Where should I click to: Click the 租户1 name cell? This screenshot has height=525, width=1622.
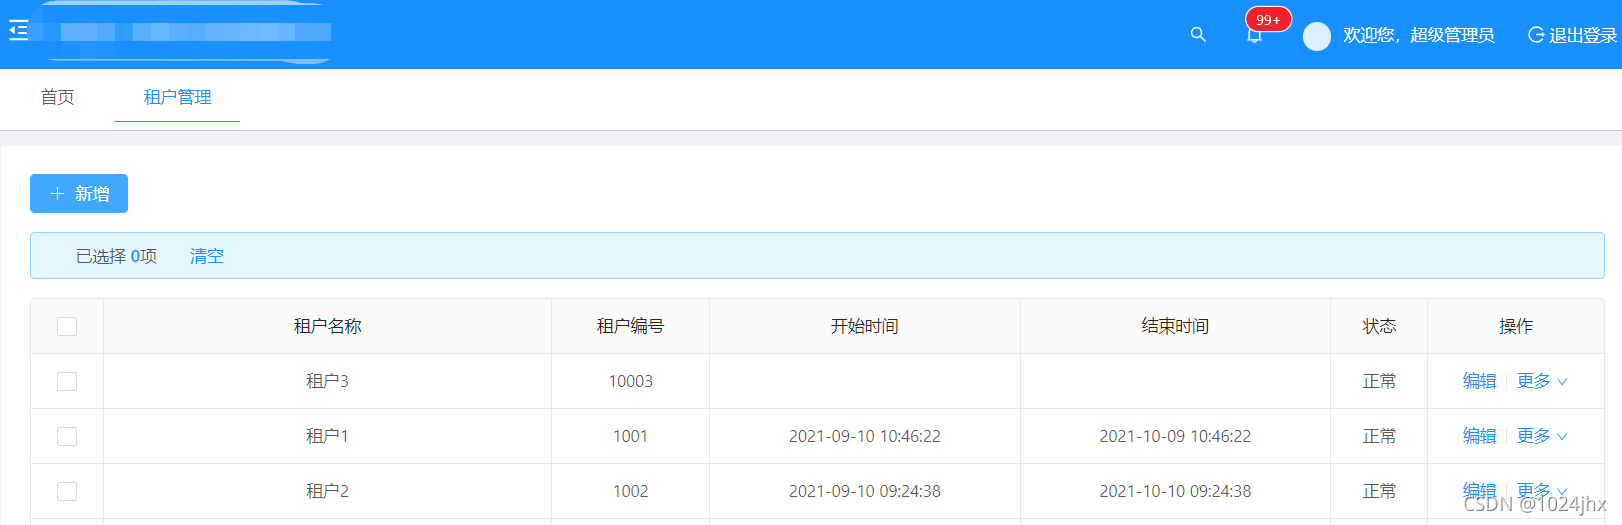coord(327,436)
